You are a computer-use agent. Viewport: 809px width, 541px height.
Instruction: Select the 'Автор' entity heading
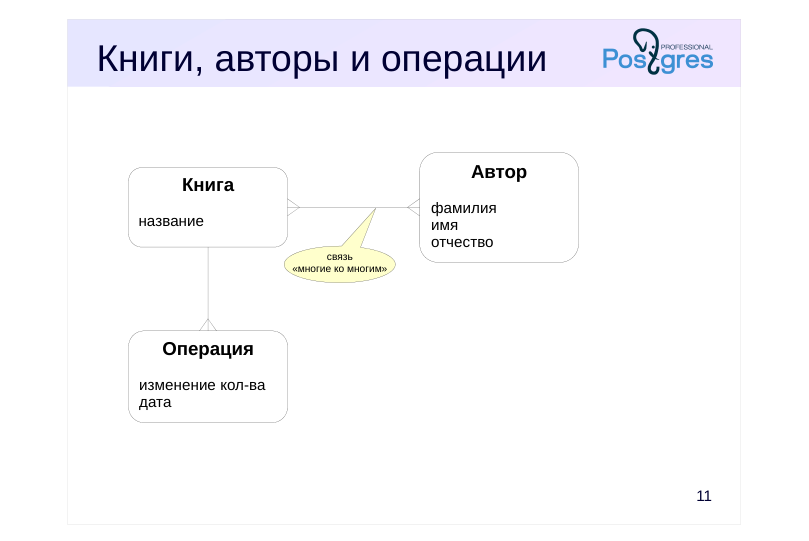click(499, 172)
